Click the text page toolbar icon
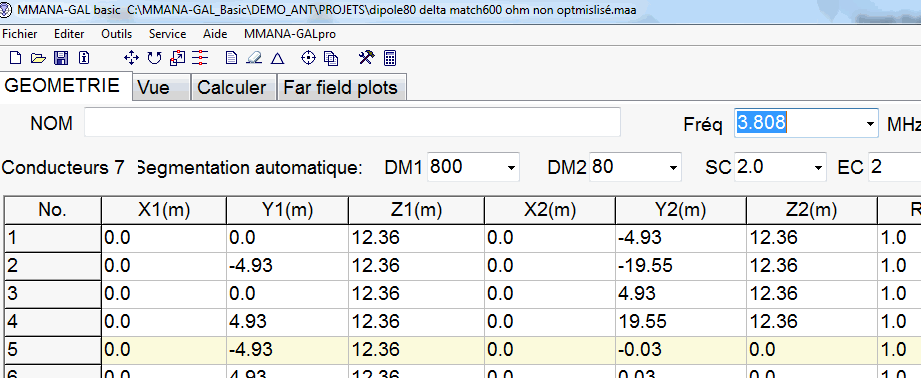The height and width of the screenshot is (378, 921). (232, 58)
